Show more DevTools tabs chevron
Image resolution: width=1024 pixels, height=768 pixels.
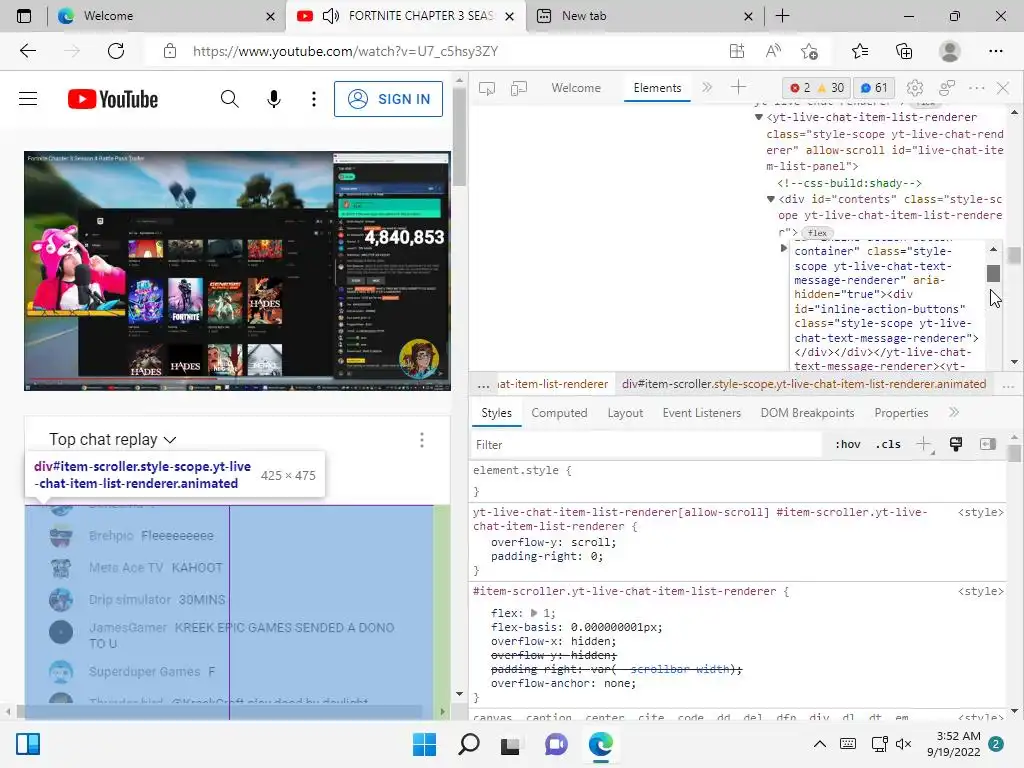click(707, 87)
